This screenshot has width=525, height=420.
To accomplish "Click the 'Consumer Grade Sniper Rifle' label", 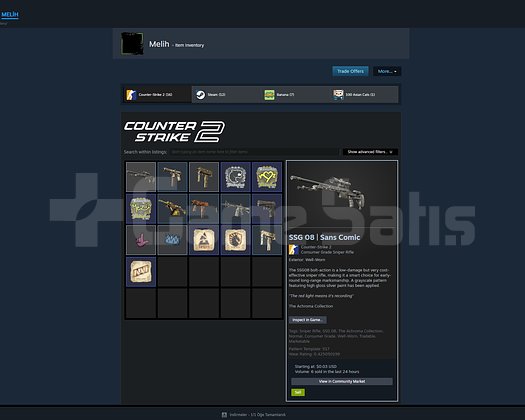I will (x=327, y=252).
